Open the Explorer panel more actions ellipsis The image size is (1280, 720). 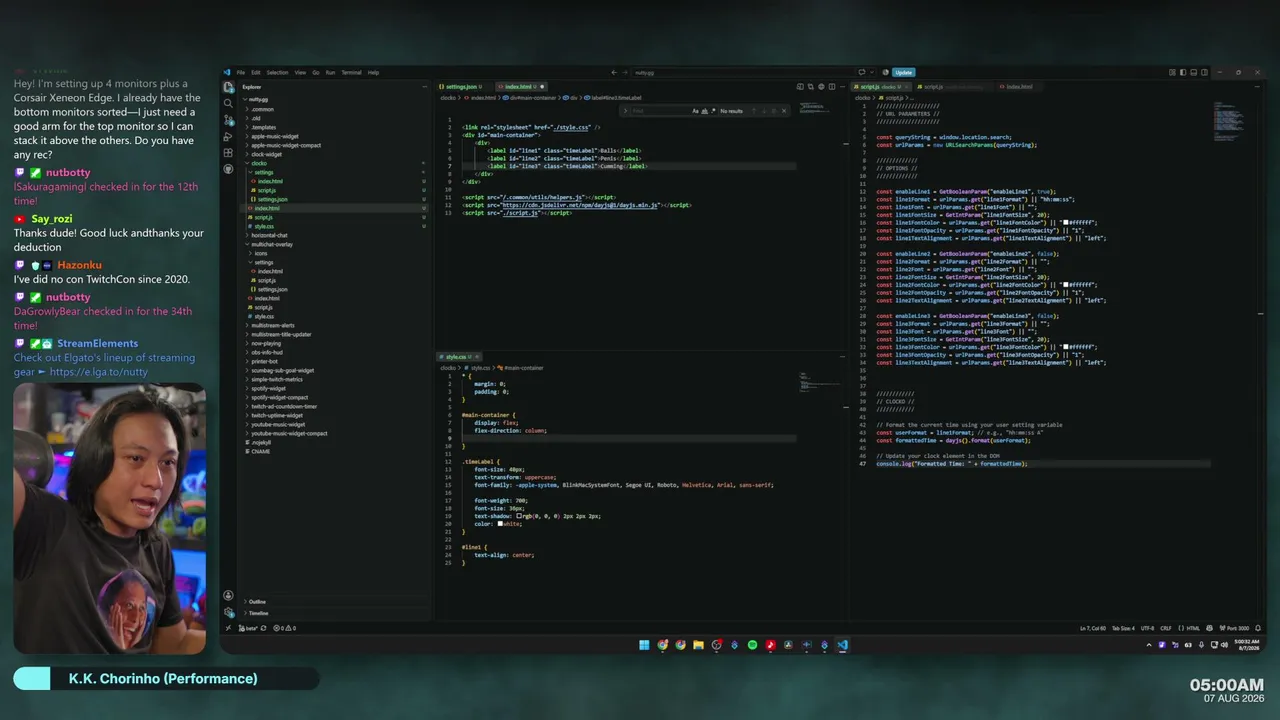425,87
